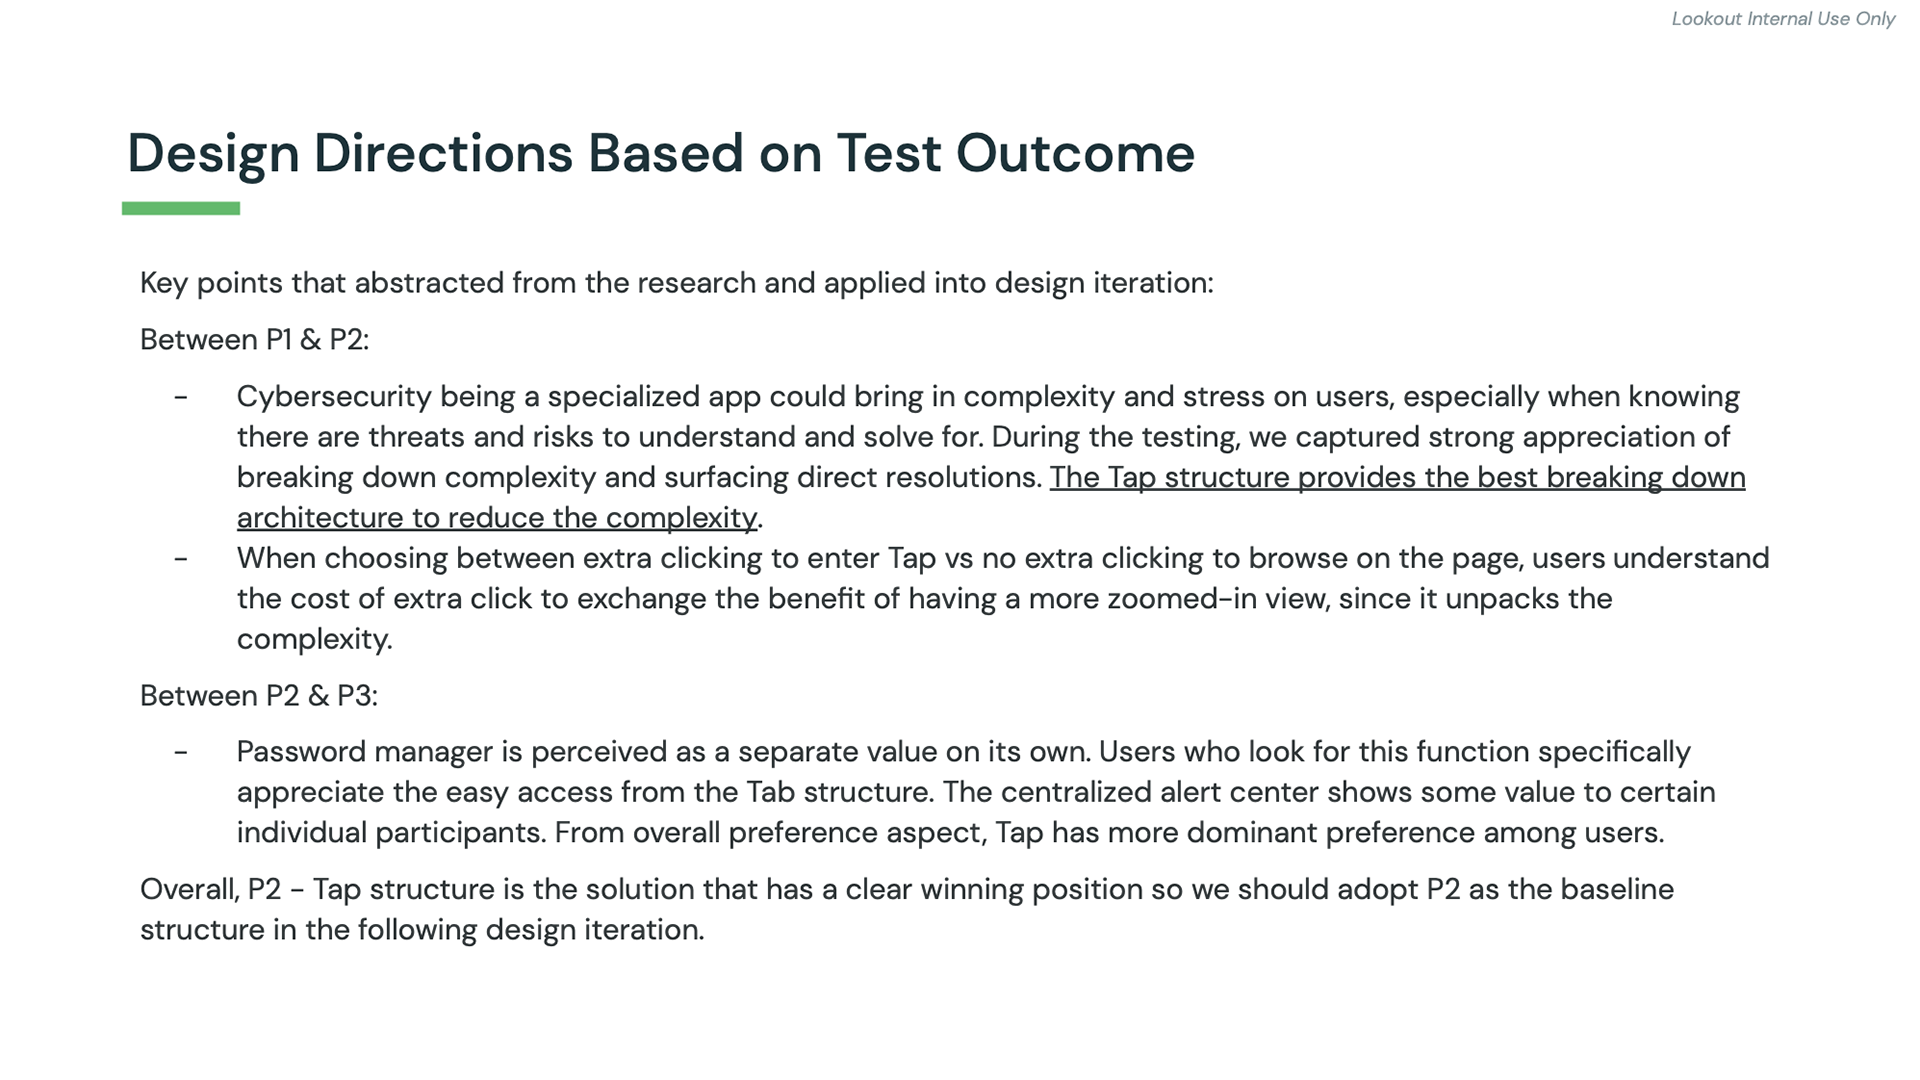The height and width of the screenshot is (1080, 1920).
Task: Click the dash bullet before 'Password manager'
Action: [x=181, y=752]
